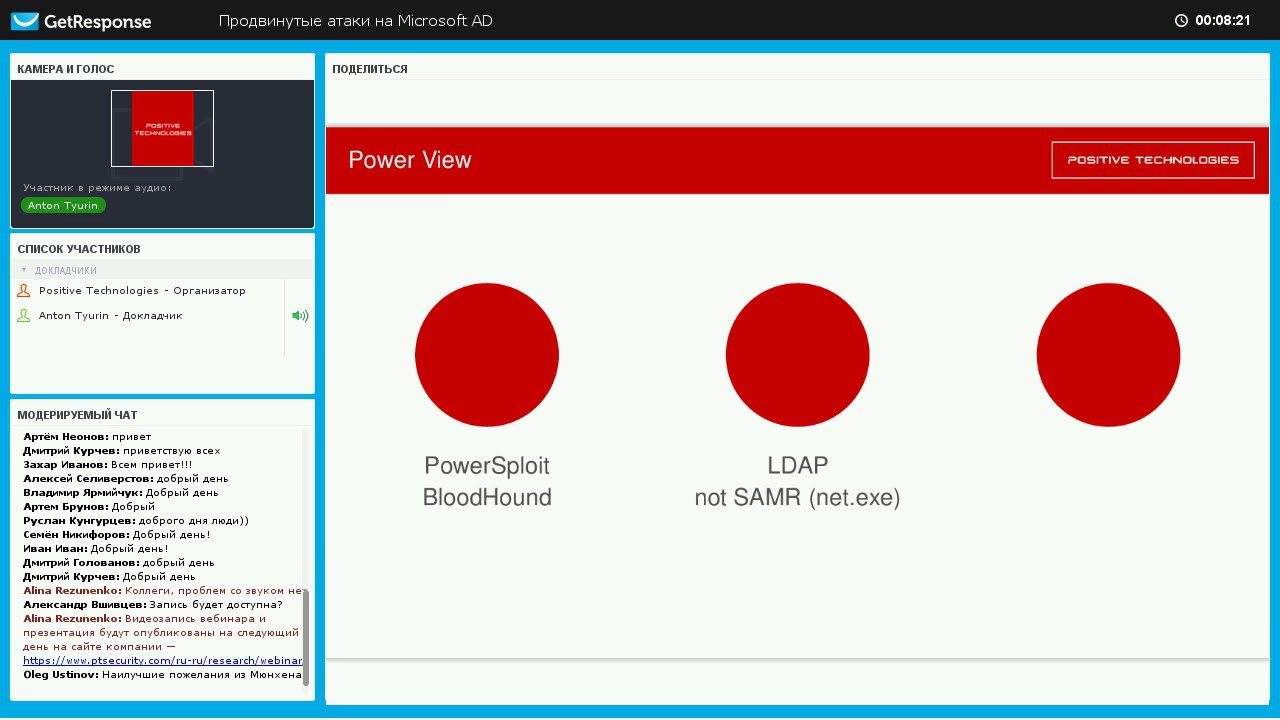1280x720 pixels.
Task: Click the Positive Technologies camera thumbnail
Action: coord(162,128)
